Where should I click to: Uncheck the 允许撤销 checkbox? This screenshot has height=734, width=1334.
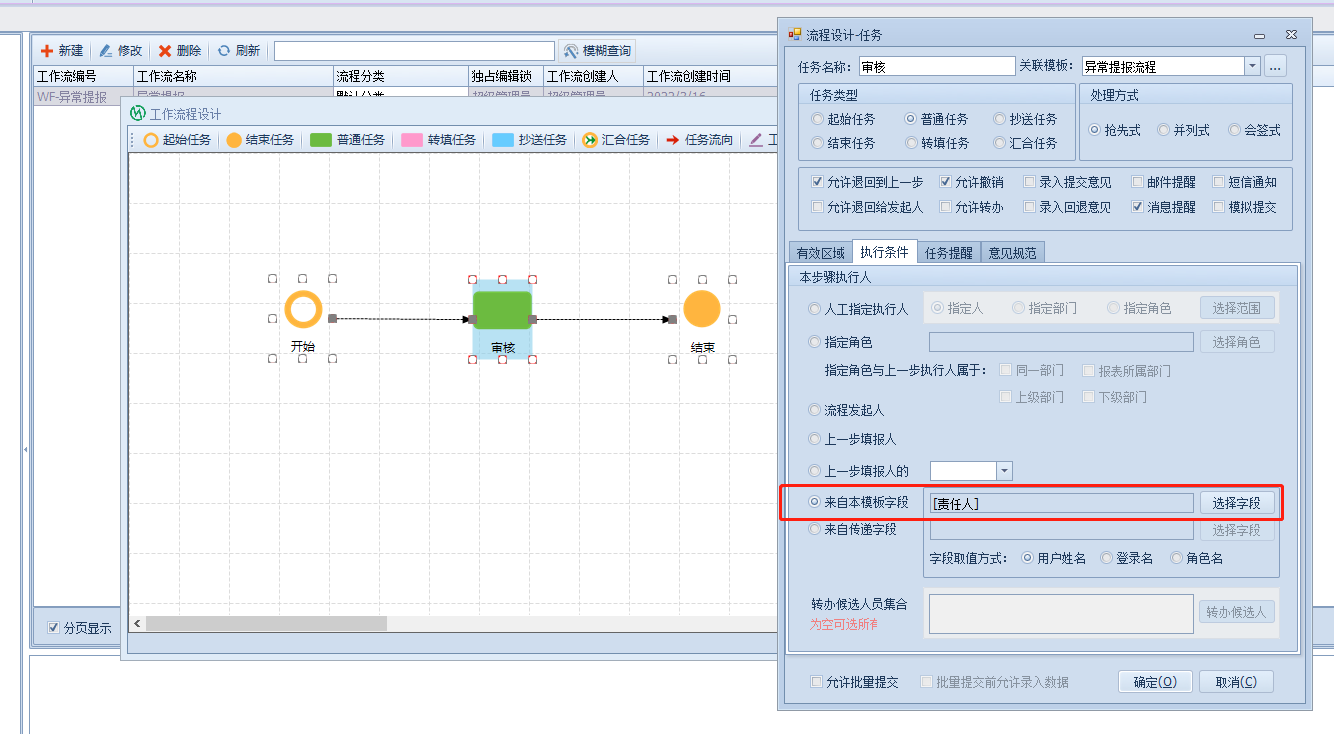click(946, 182)
